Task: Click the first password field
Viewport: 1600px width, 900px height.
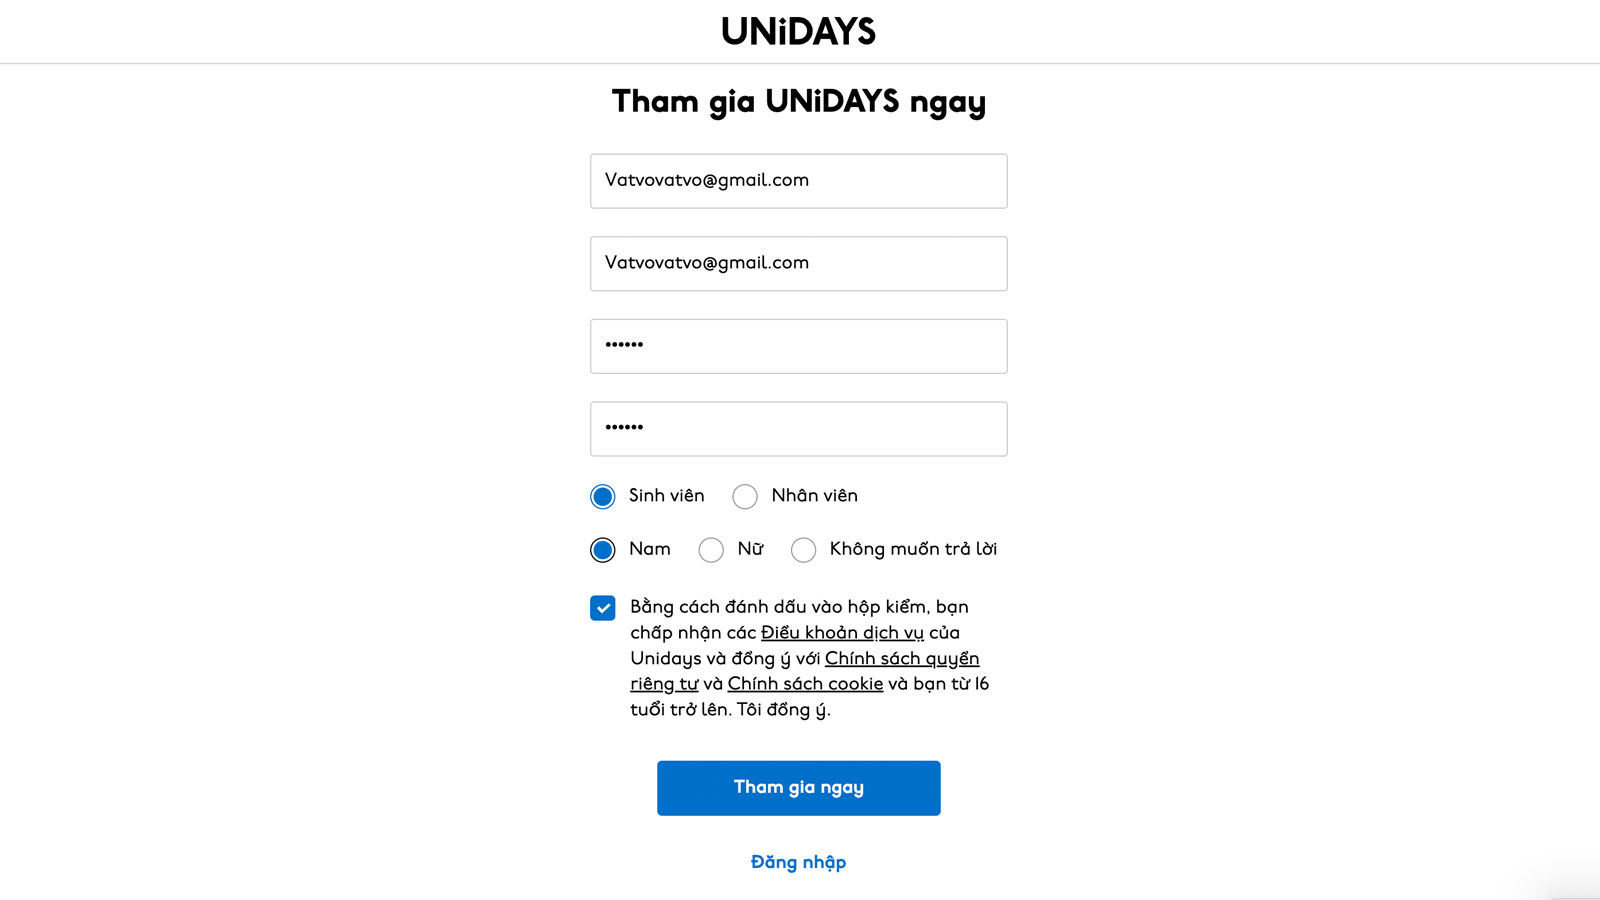Action: tap(798, 346)
